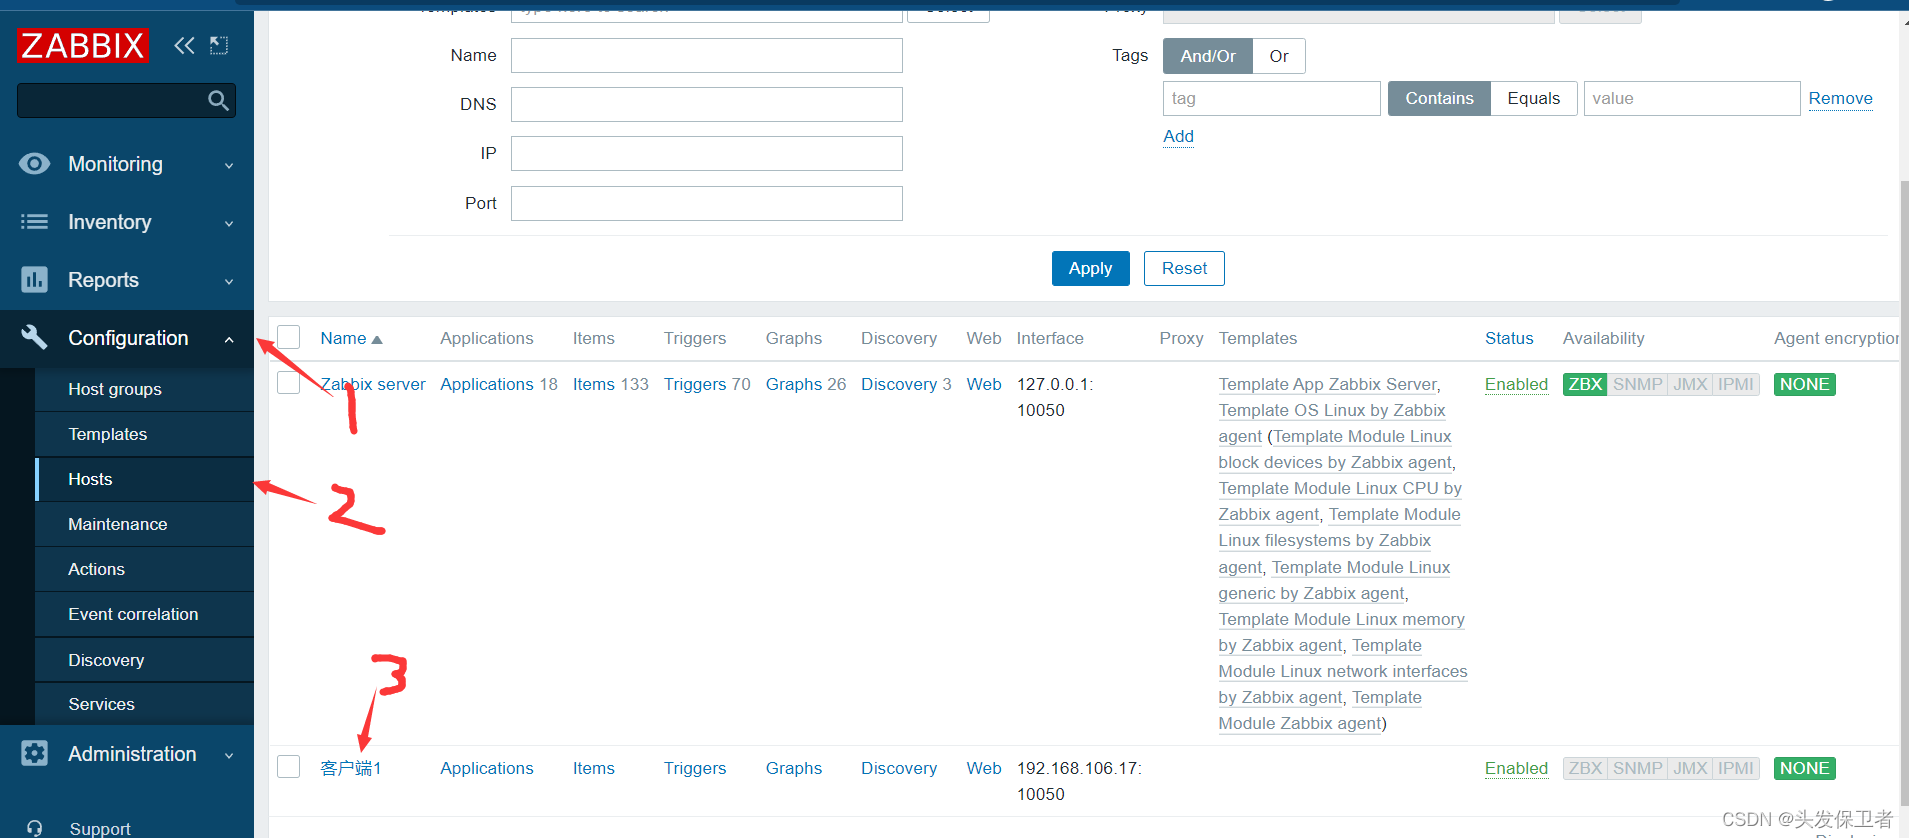Select the Or tag evaluation option
This screenshot has width=1909, height=838.
click(x=1279, y=56)
